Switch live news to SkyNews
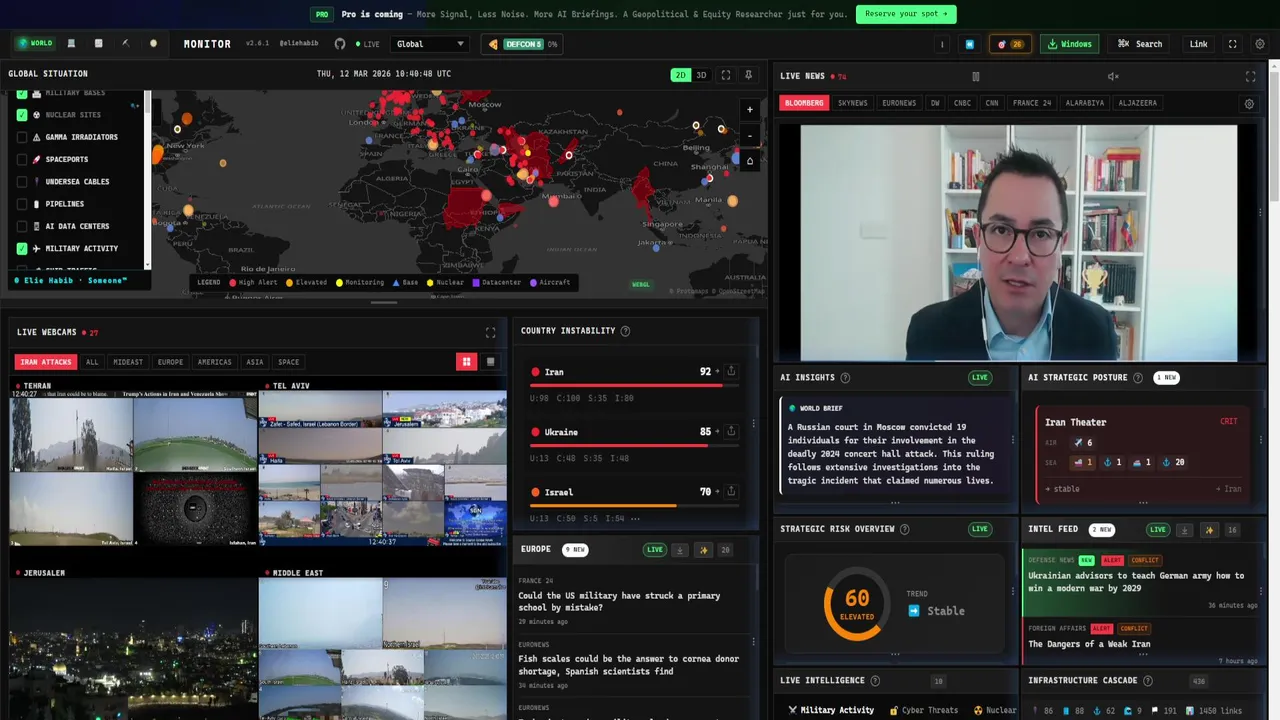 pos(853,103)
